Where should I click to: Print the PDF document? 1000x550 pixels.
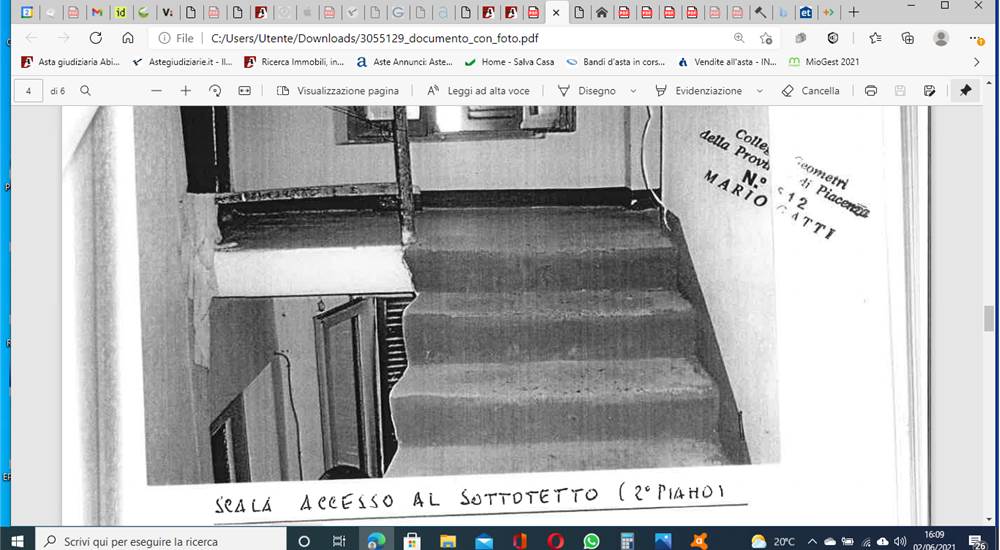[871, 91]
